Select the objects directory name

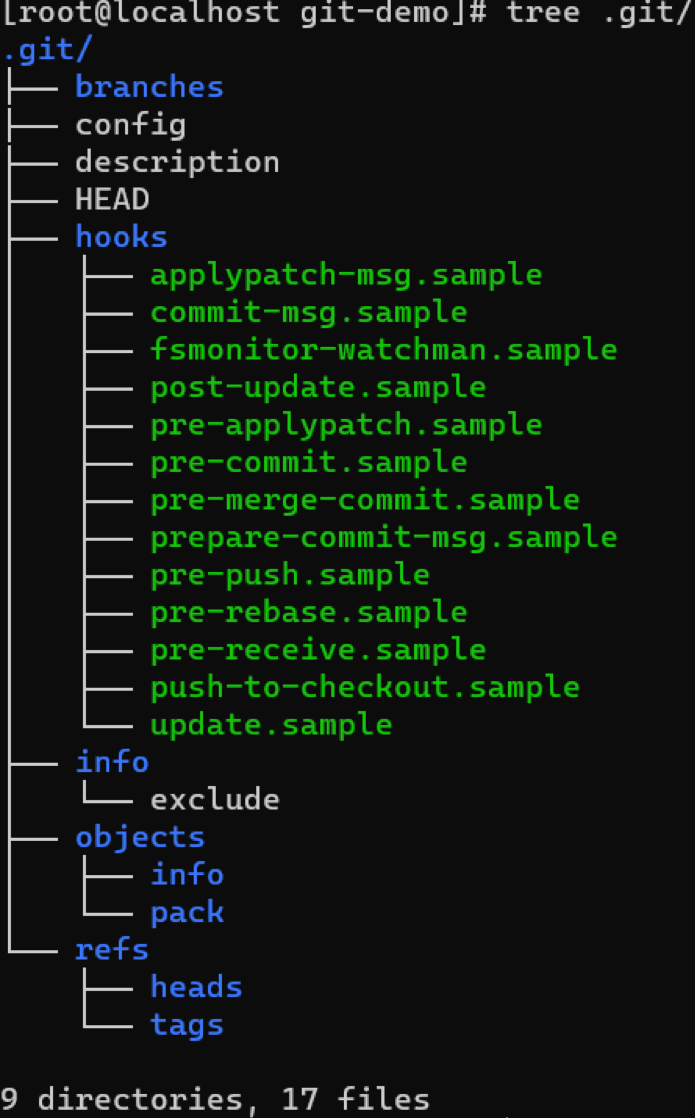coord(140,837)
